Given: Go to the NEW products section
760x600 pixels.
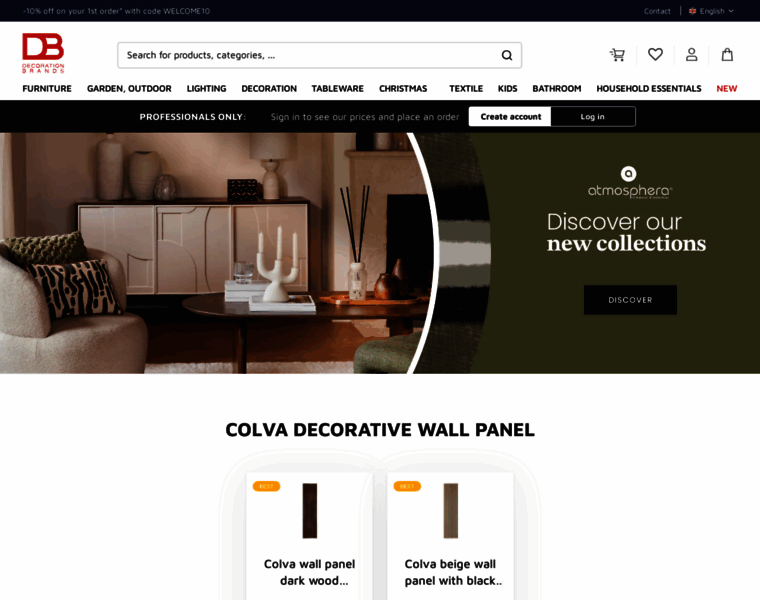Looking at the screenshot, I should click(x=727, y=89).
